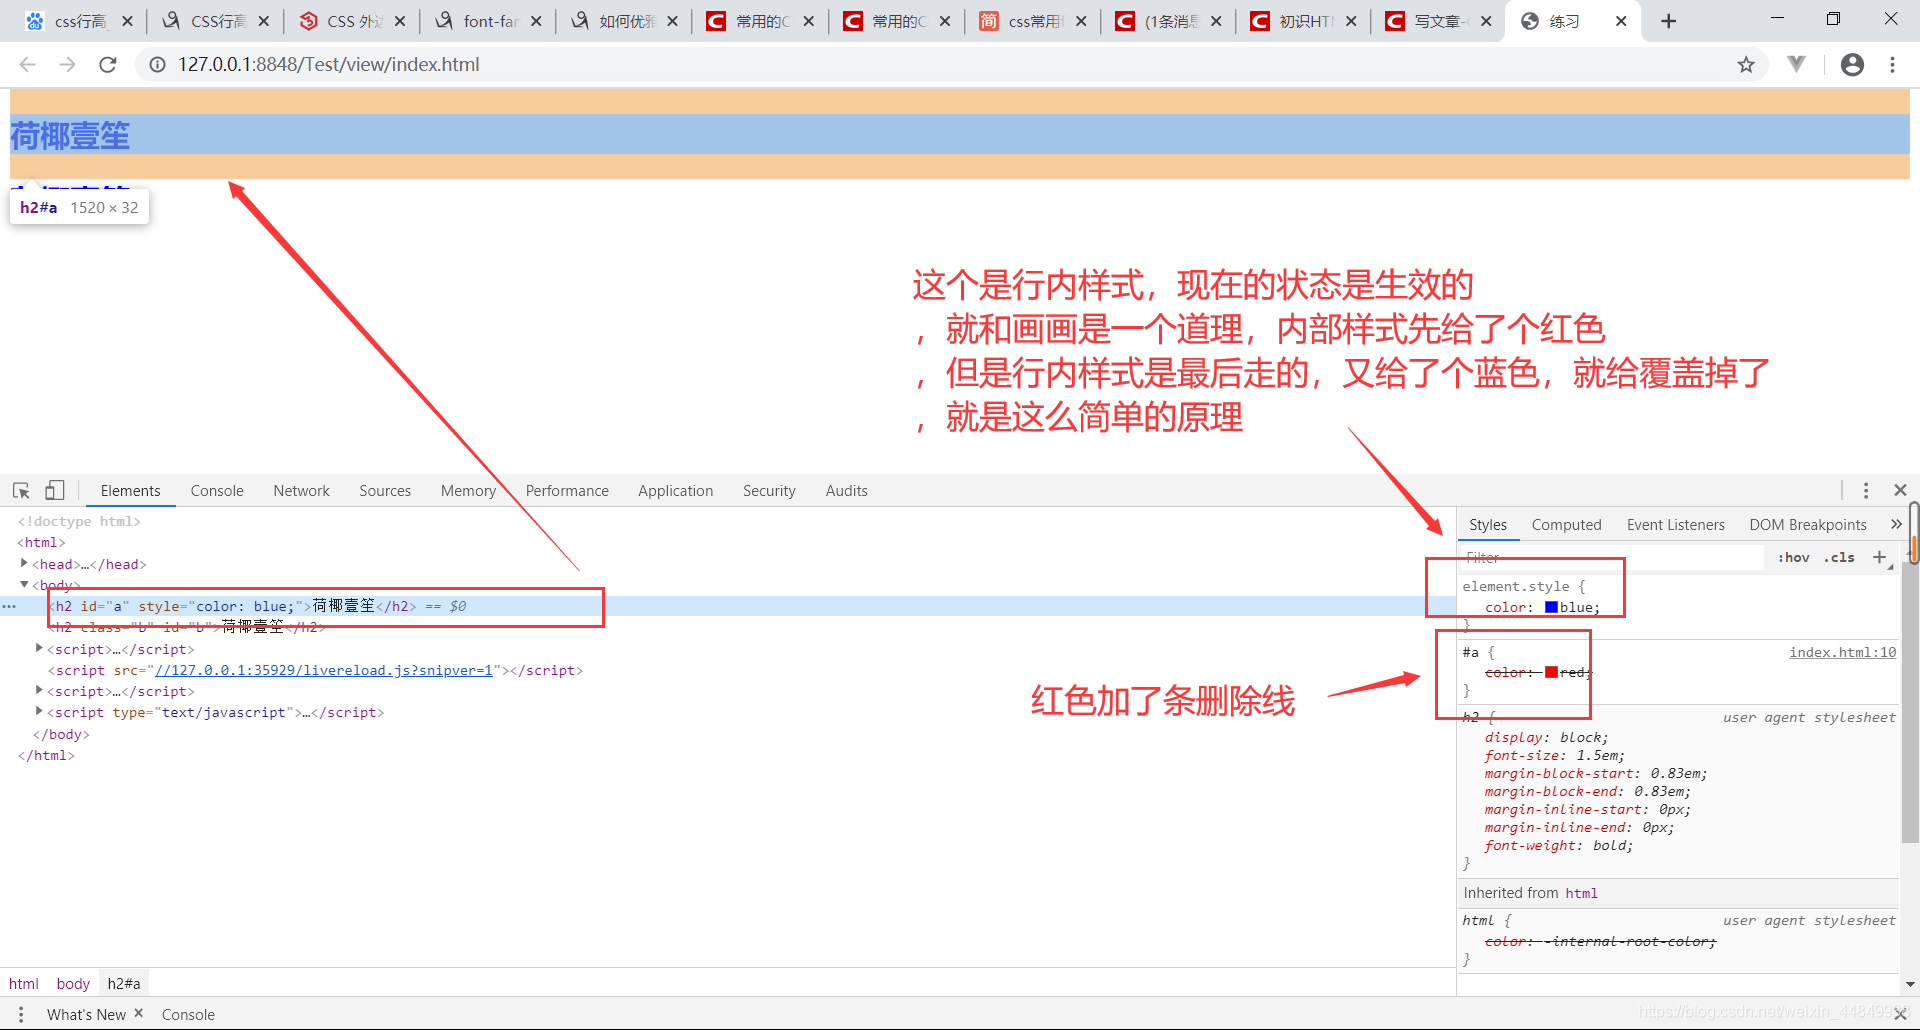The image size is (1920, 1030).
Task: Open DevTools customize menu (three dots)
Action: point(1866,490)
